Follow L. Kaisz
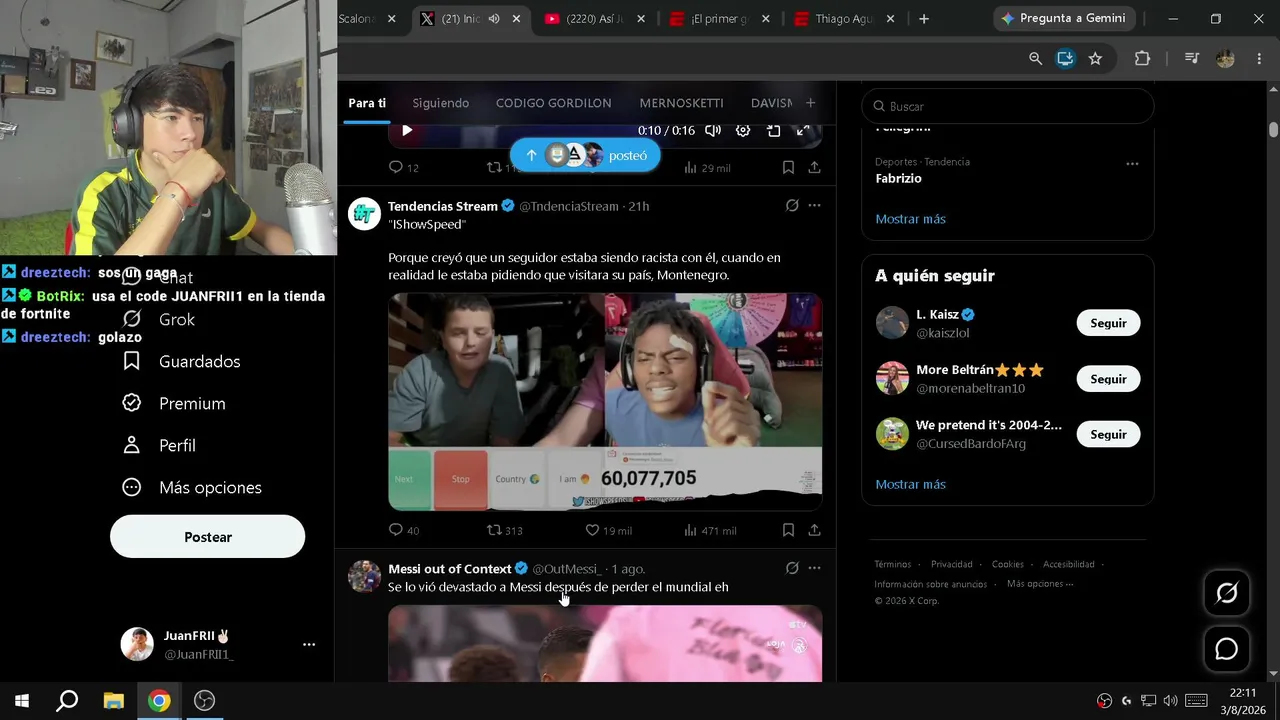1280x720 pixels. click(x=1108, y=323)
